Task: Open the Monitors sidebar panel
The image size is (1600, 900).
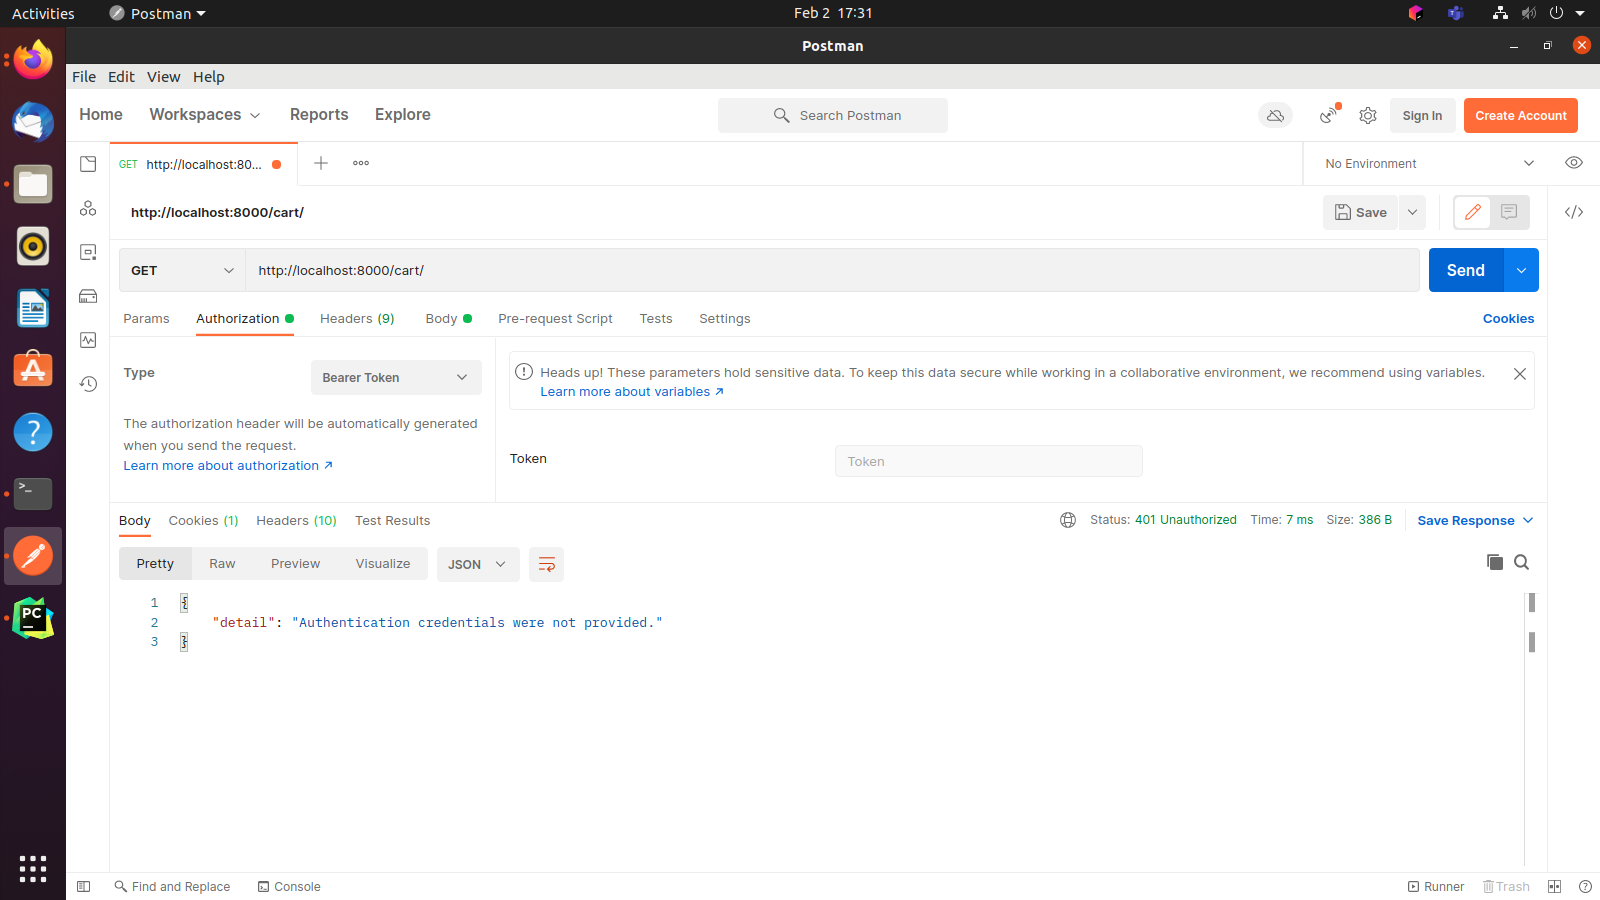Action: 88,340
